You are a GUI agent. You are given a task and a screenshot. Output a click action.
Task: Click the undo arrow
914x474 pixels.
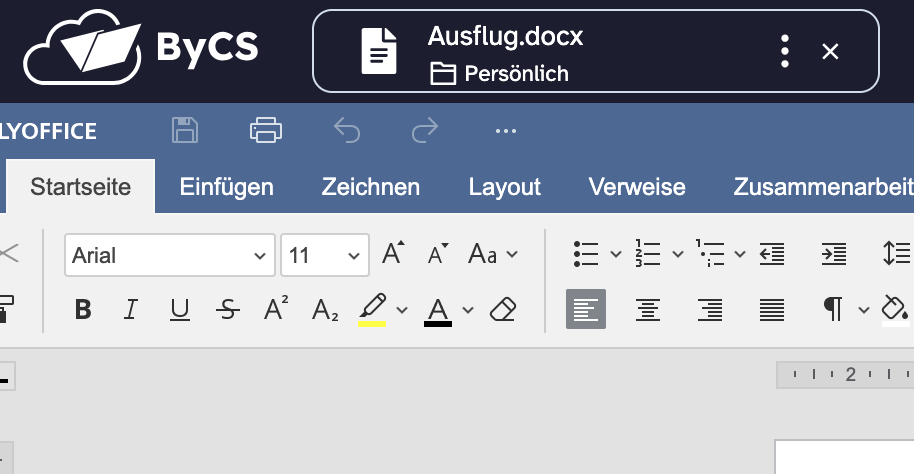coord(346,130)
